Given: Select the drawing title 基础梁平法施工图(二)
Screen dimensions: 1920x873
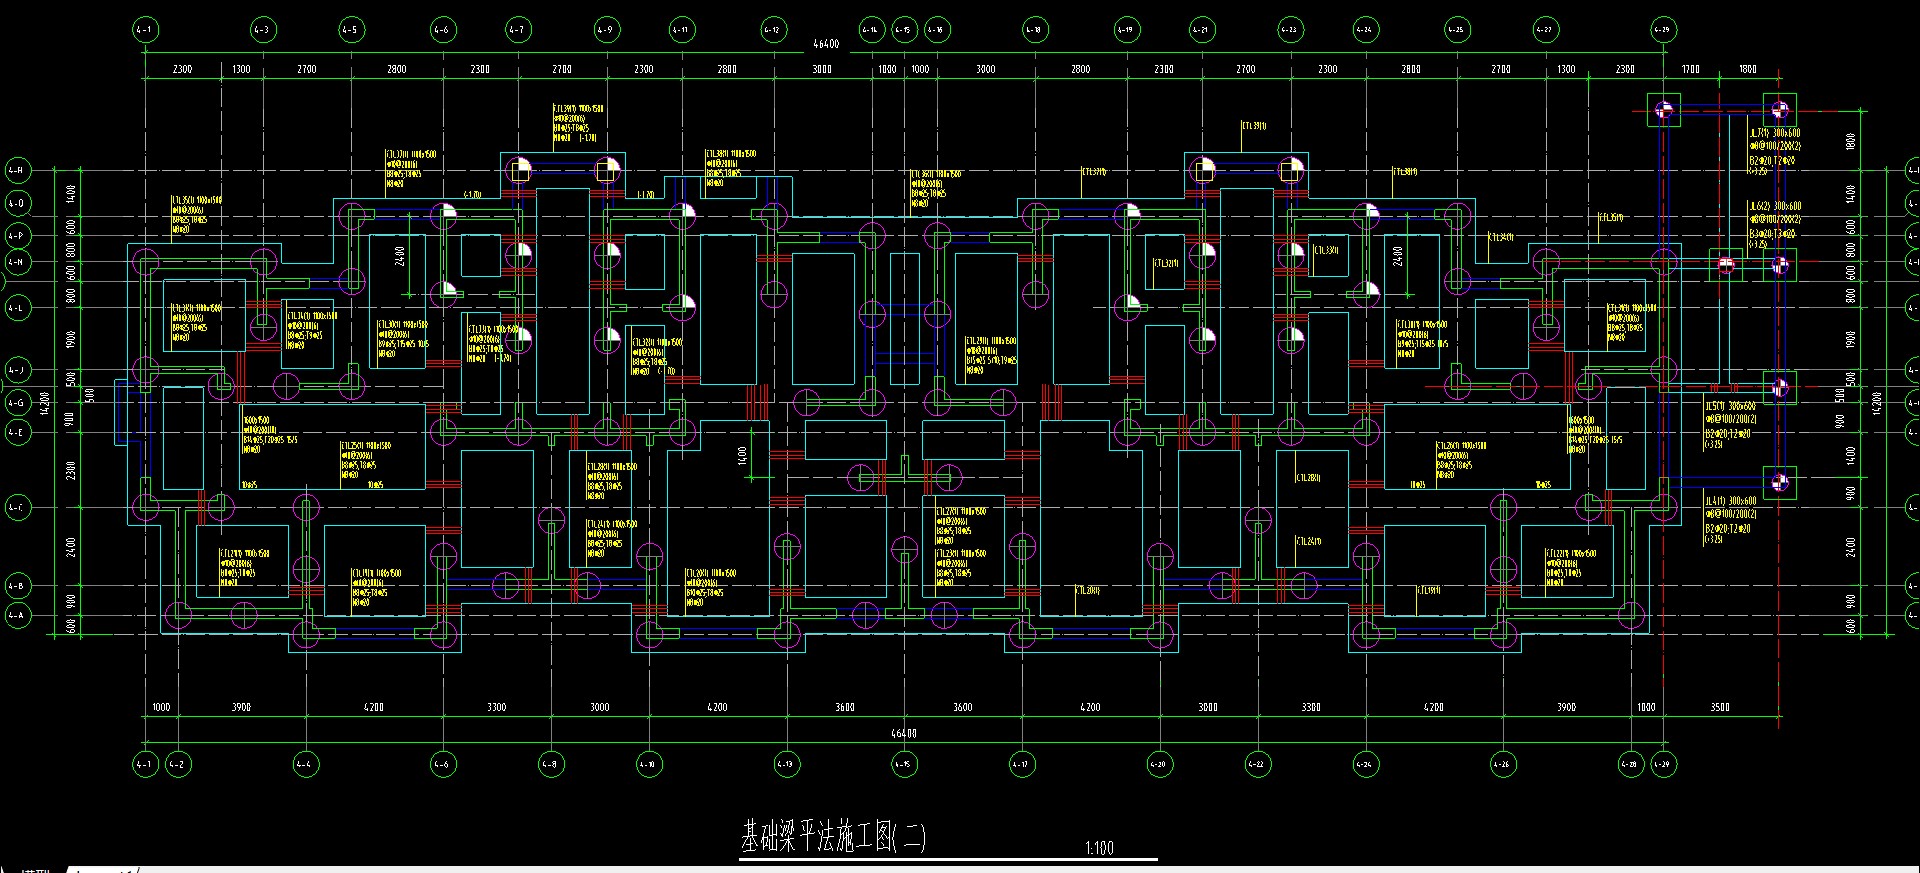Looking at the screenshot, I should click(833, 835).
